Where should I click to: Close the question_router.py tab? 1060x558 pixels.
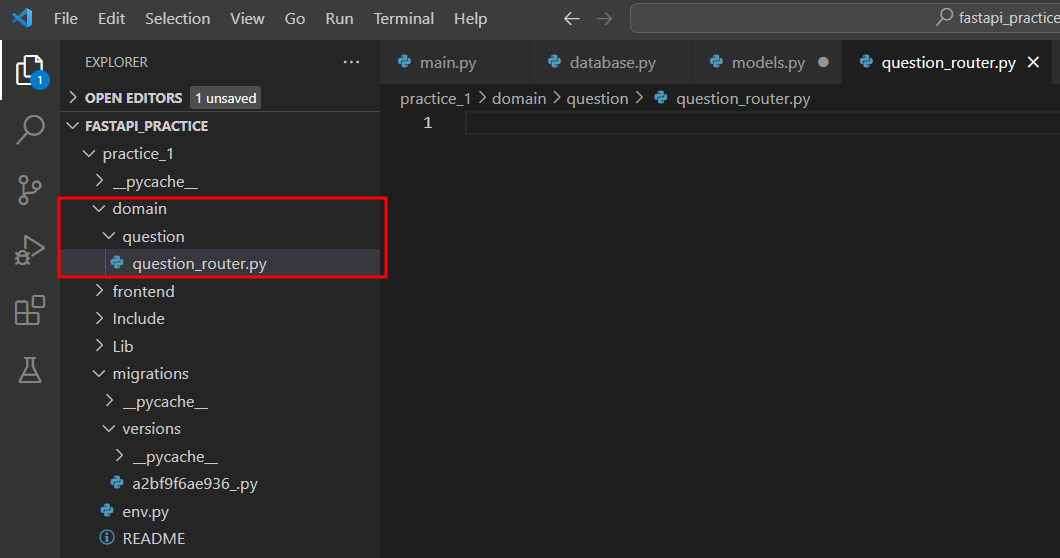tap(1034, 62)
